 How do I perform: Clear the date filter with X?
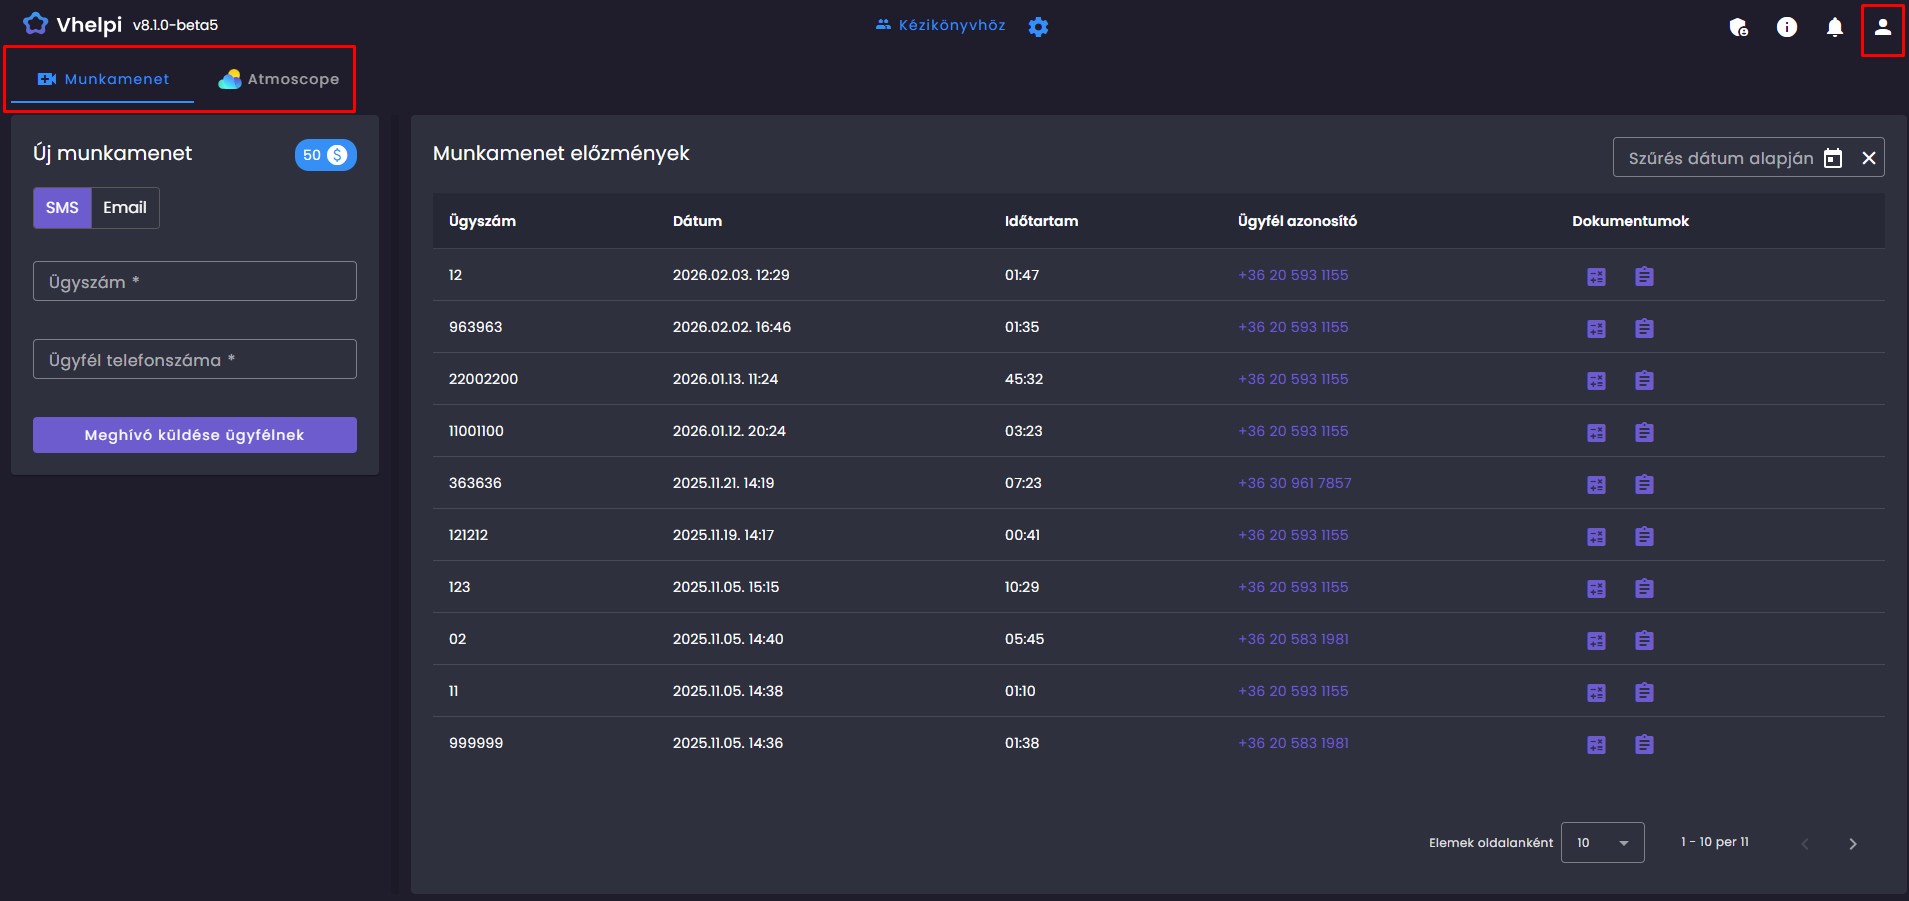(1868, 158)
